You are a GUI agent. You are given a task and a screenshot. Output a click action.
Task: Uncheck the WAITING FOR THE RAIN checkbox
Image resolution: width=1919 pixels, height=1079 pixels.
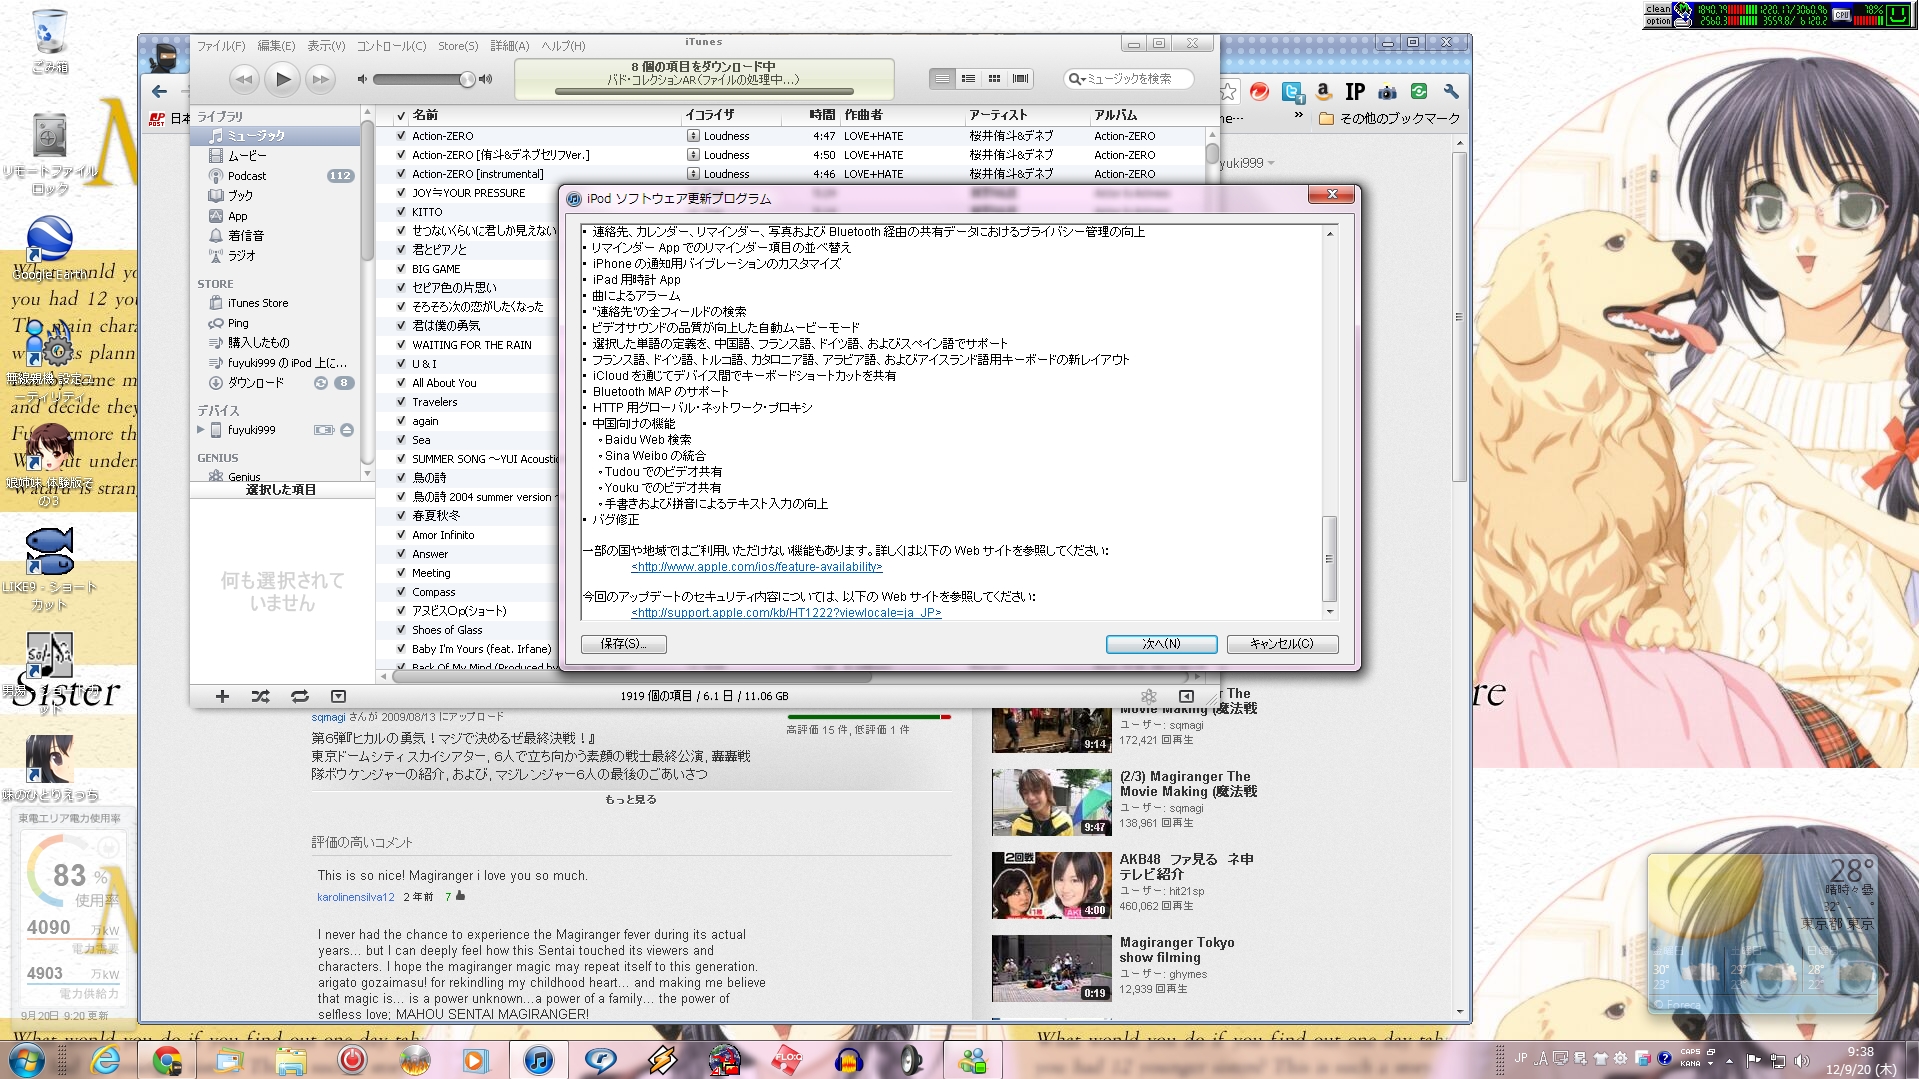[401, 345]
